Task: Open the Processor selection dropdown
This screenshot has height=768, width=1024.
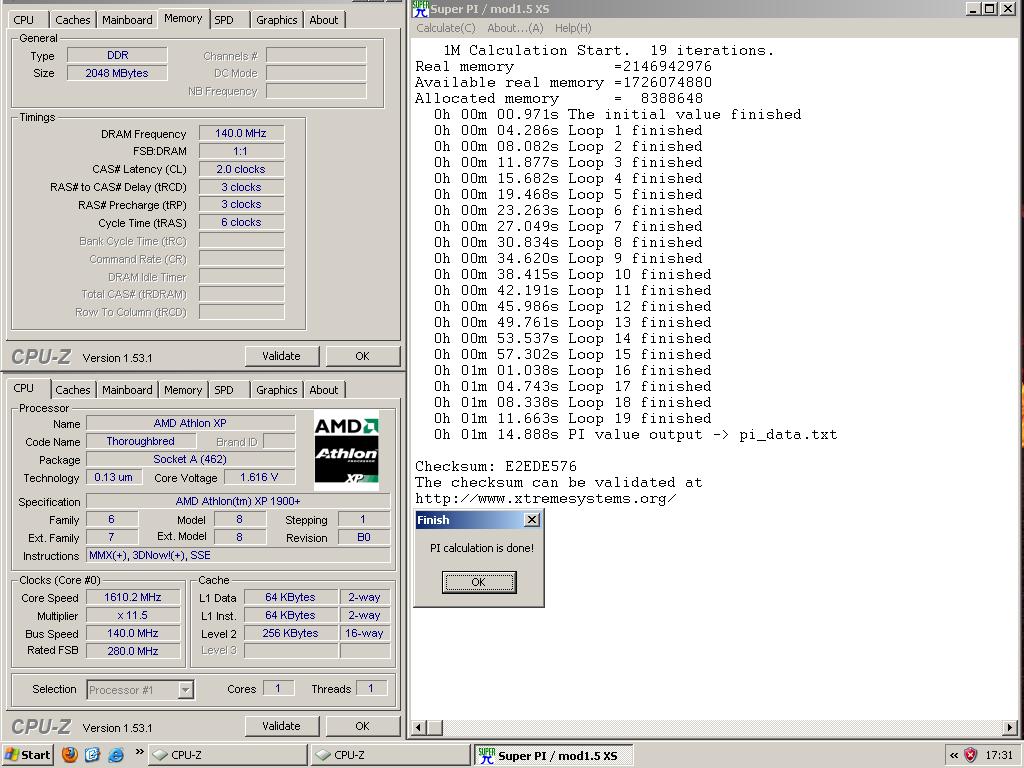Action: click(185, 689)
